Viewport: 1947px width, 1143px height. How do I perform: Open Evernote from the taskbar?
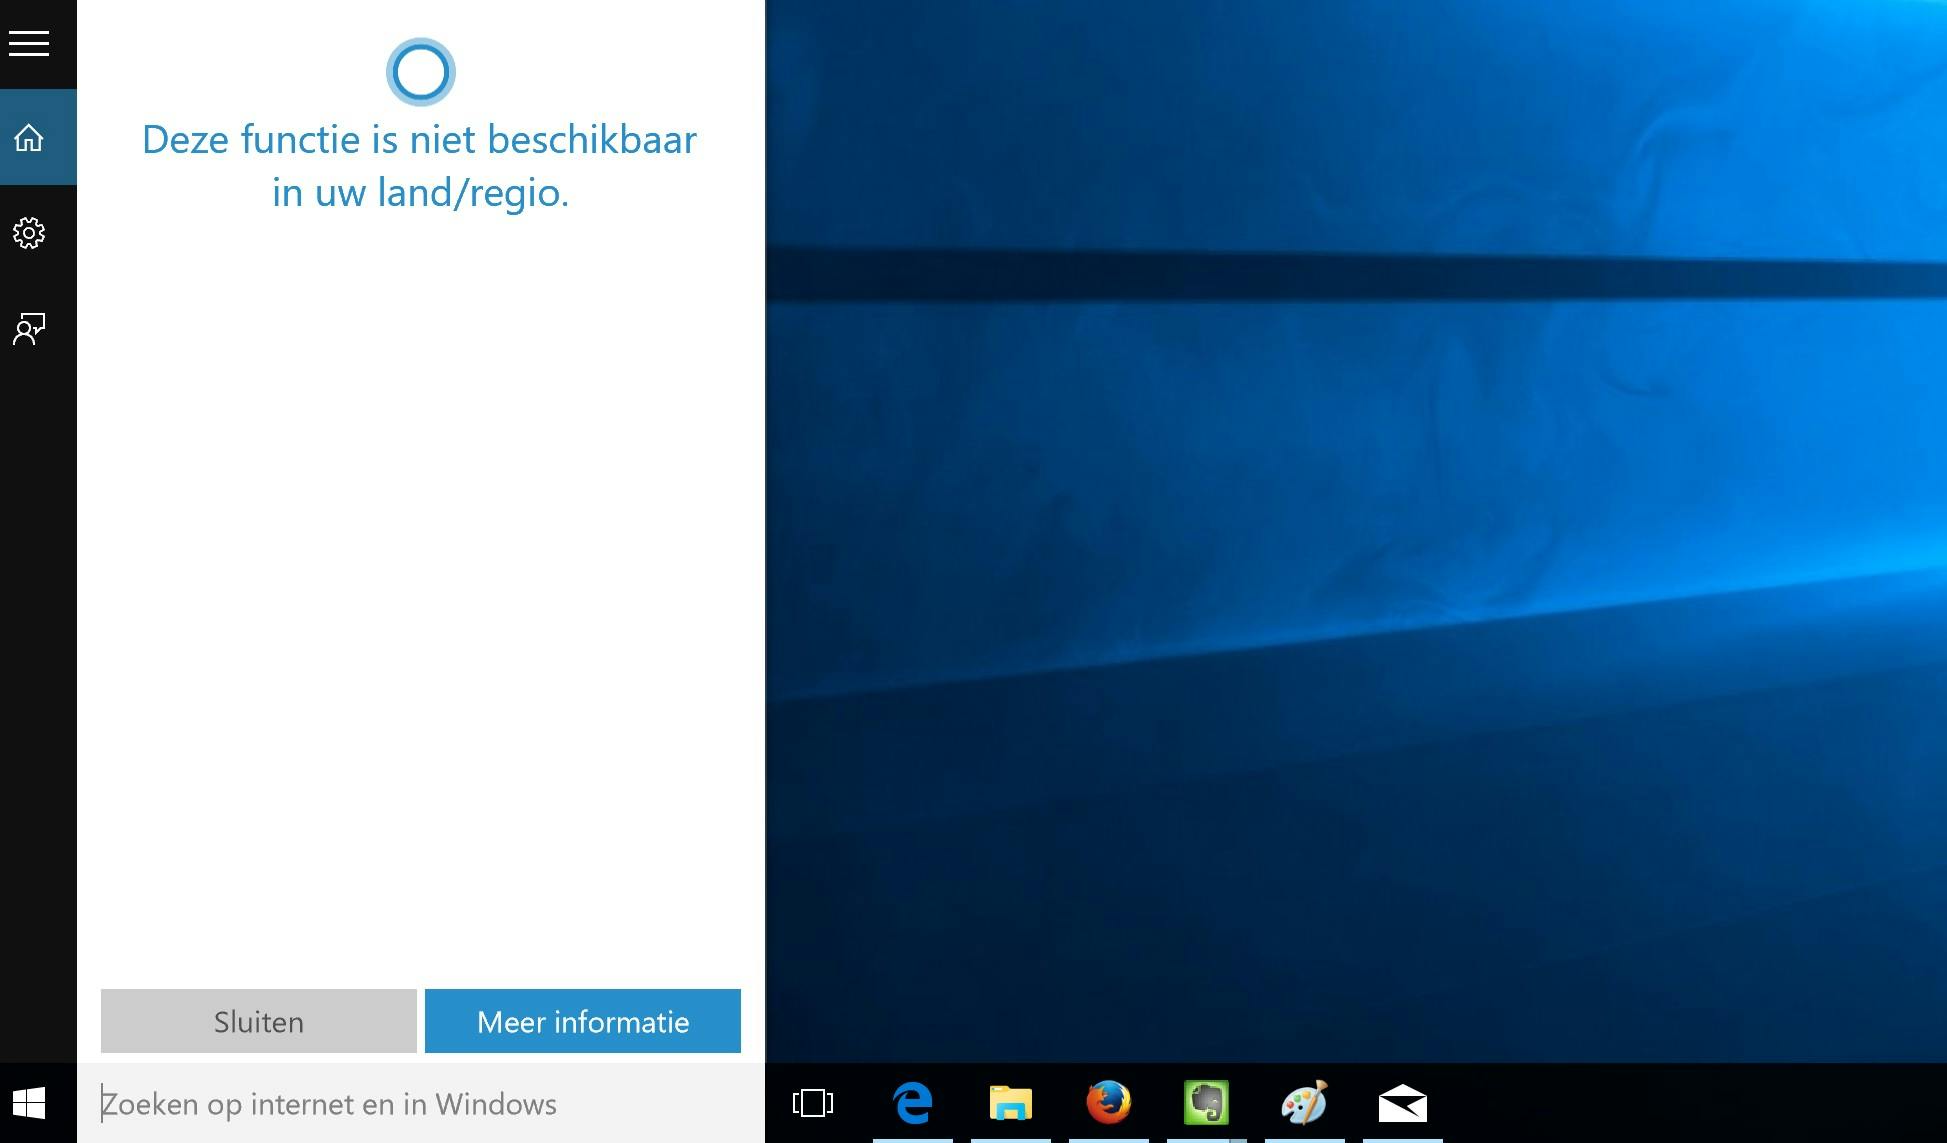tap(1207, 1104)
